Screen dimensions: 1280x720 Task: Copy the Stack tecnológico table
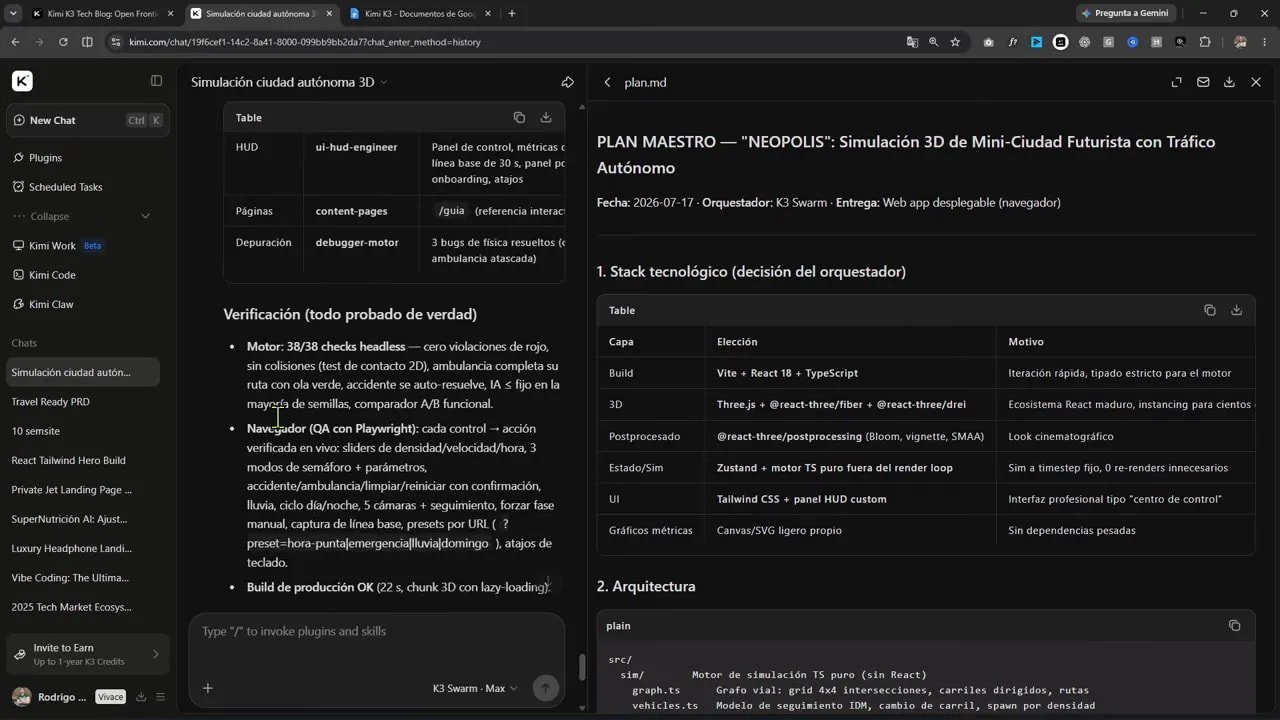(x=1209, y=310)
